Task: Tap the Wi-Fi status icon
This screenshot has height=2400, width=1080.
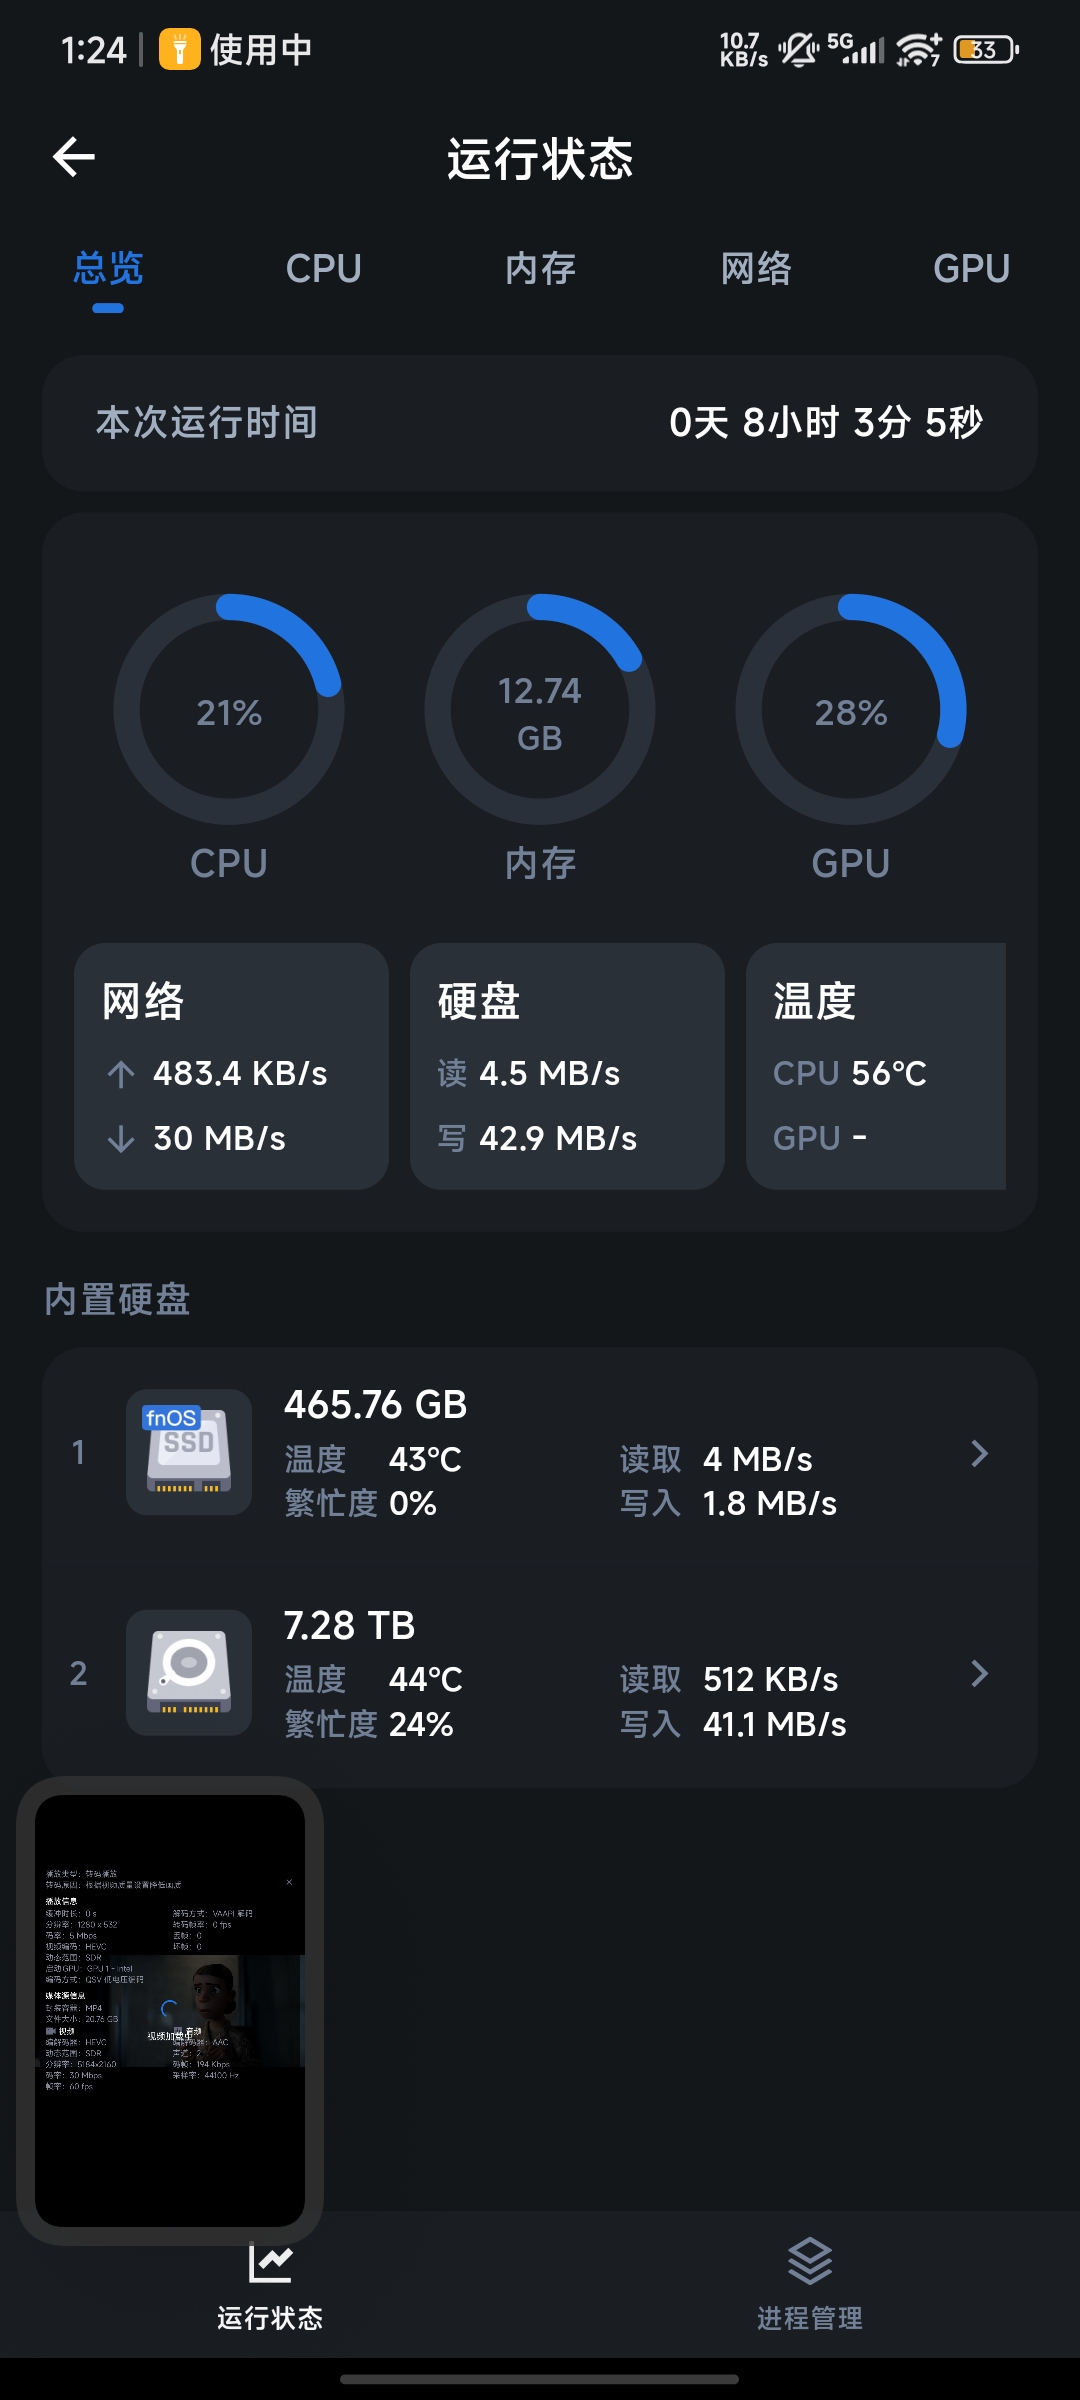Action: pos(918,49)
